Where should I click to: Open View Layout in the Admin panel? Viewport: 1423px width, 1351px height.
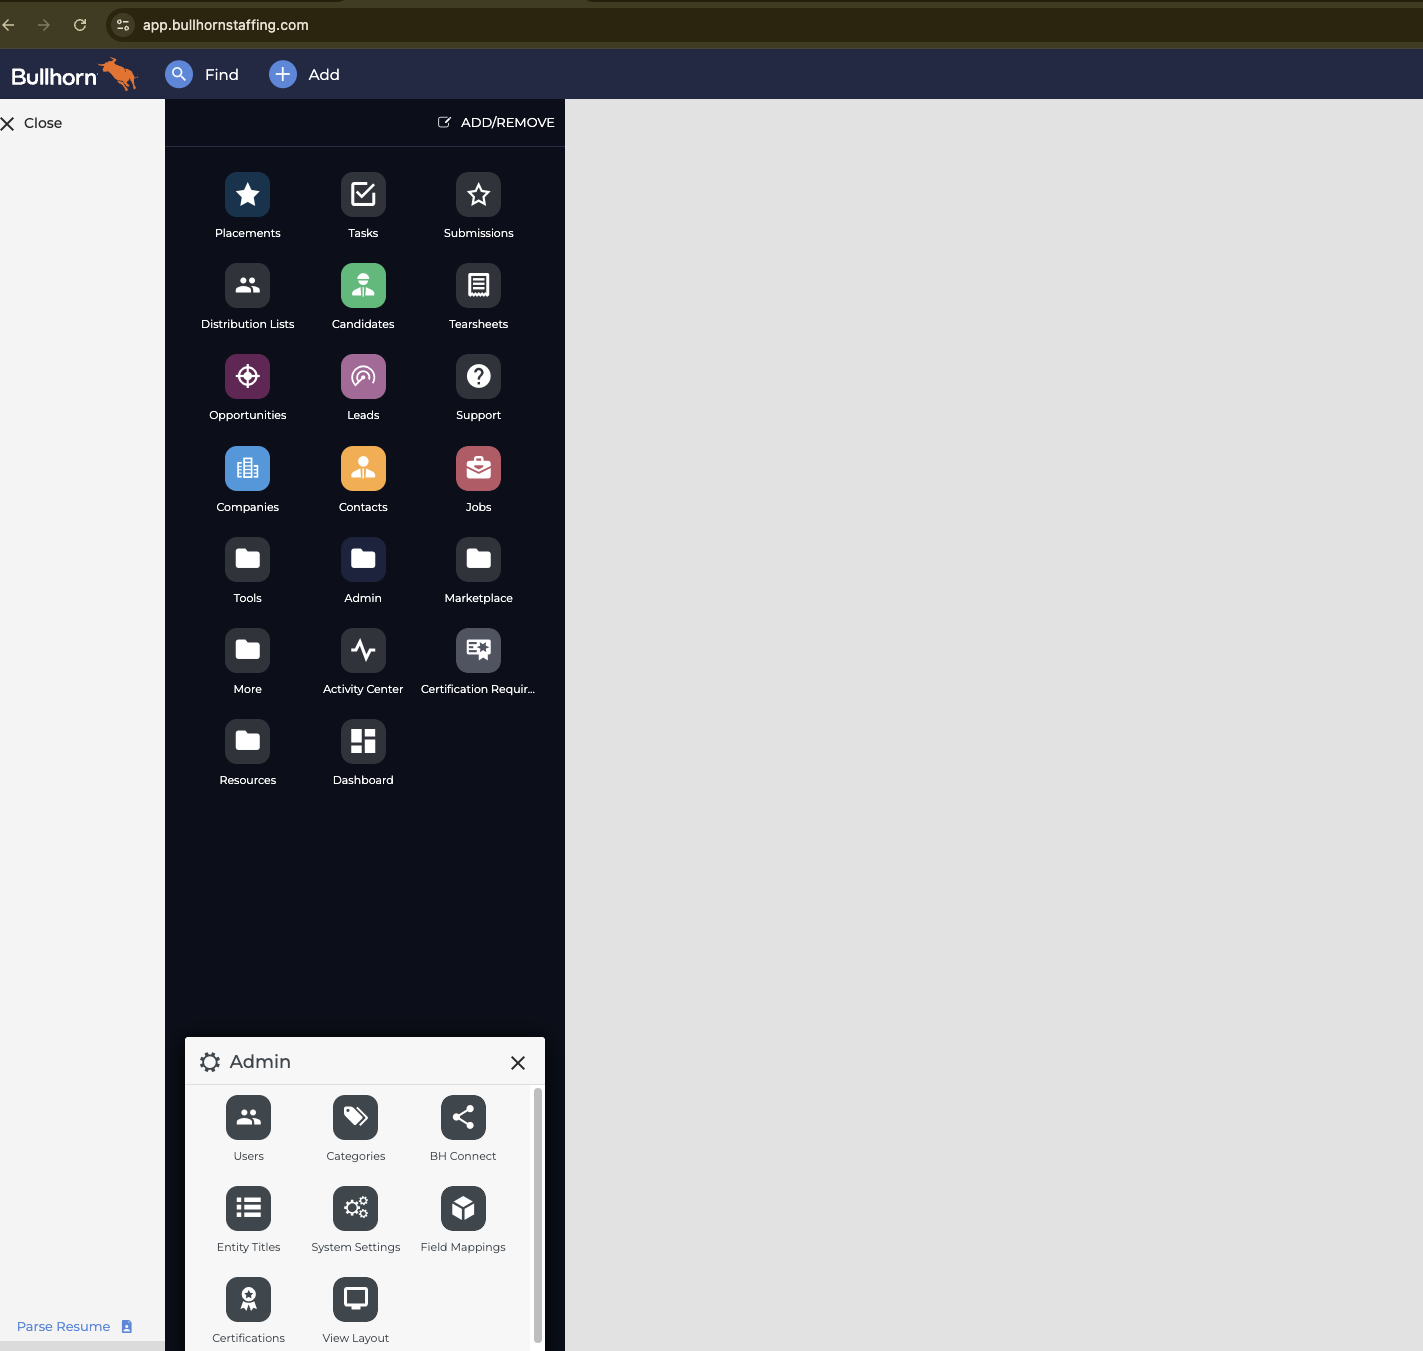click(x=356, y=1300)
